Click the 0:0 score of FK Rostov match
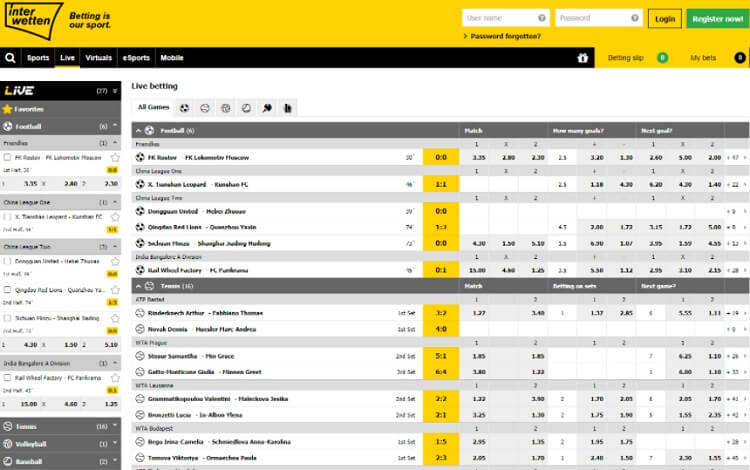Image resolution: width=750 pixels, height=470 pixels. click(441, 157)
